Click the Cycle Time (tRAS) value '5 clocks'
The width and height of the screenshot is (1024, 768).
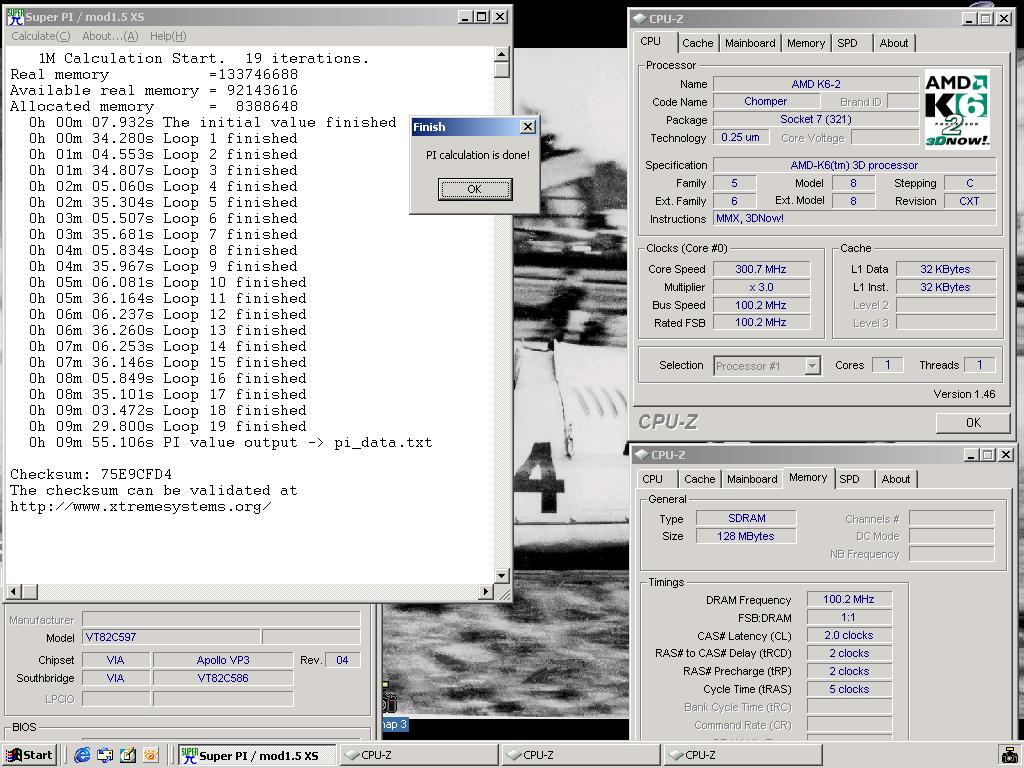pyautogui.click(x=849, y=689)
